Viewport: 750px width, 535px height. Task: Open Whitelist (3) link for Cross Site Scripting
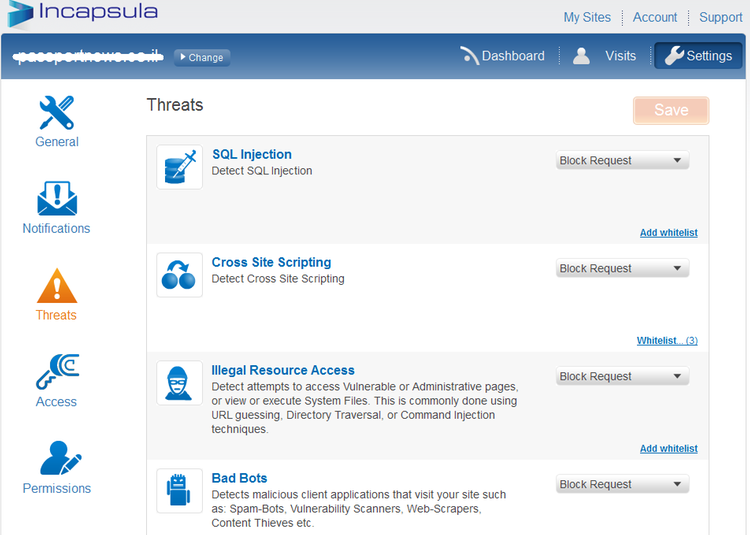pyautogui.click(x=667, y=341)
